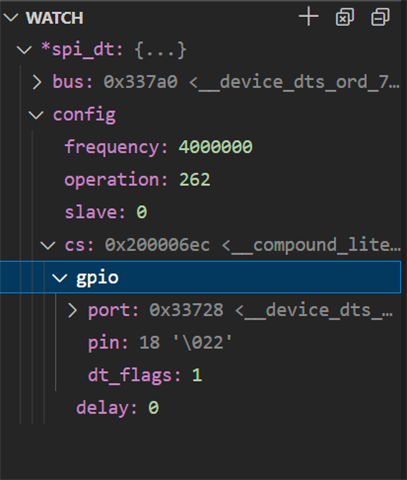
Task: Click the highlighted gpio label
Action: pyautogui.click(x=97, y=278)
